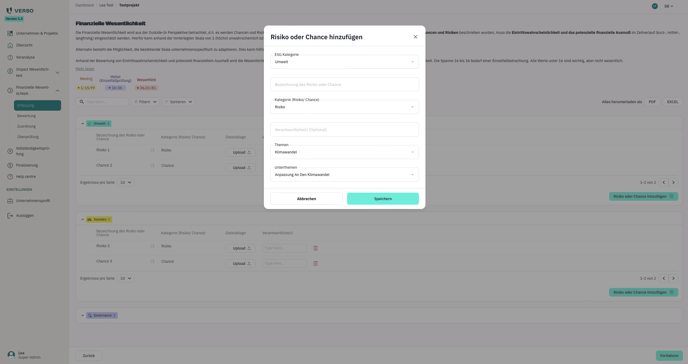Open the Unternehmensprofil settings icon
Viewport: 688px width, 364px height.
[10, 201]
